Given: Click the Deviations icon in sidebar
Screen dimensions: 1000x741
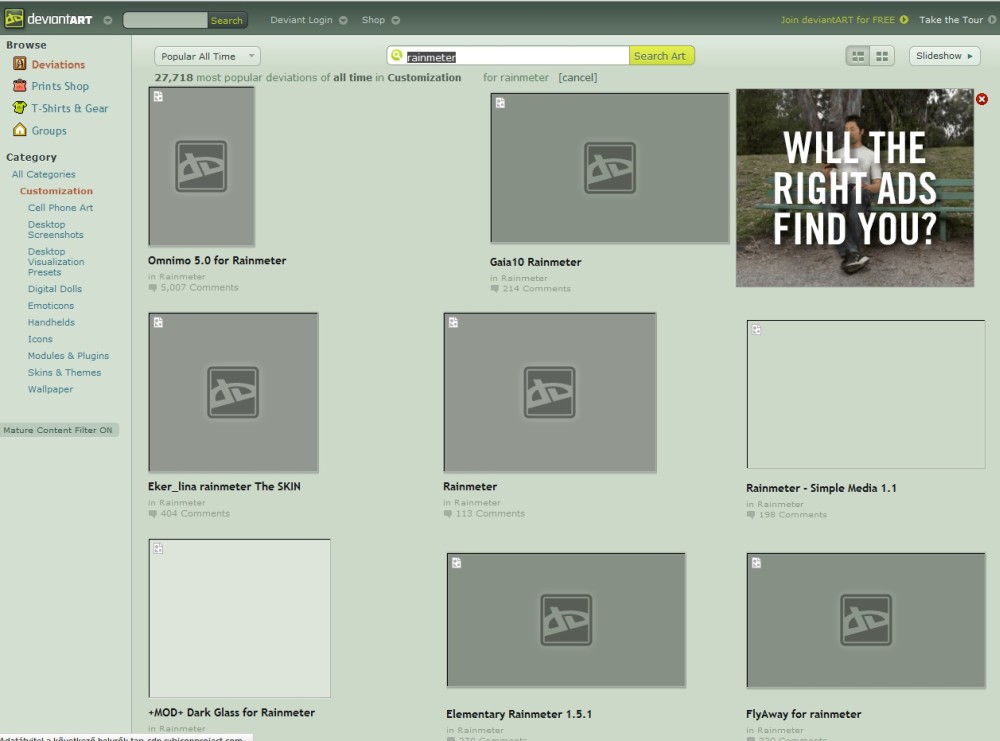Looking at the screenshot, I should (x=20, y=64).
